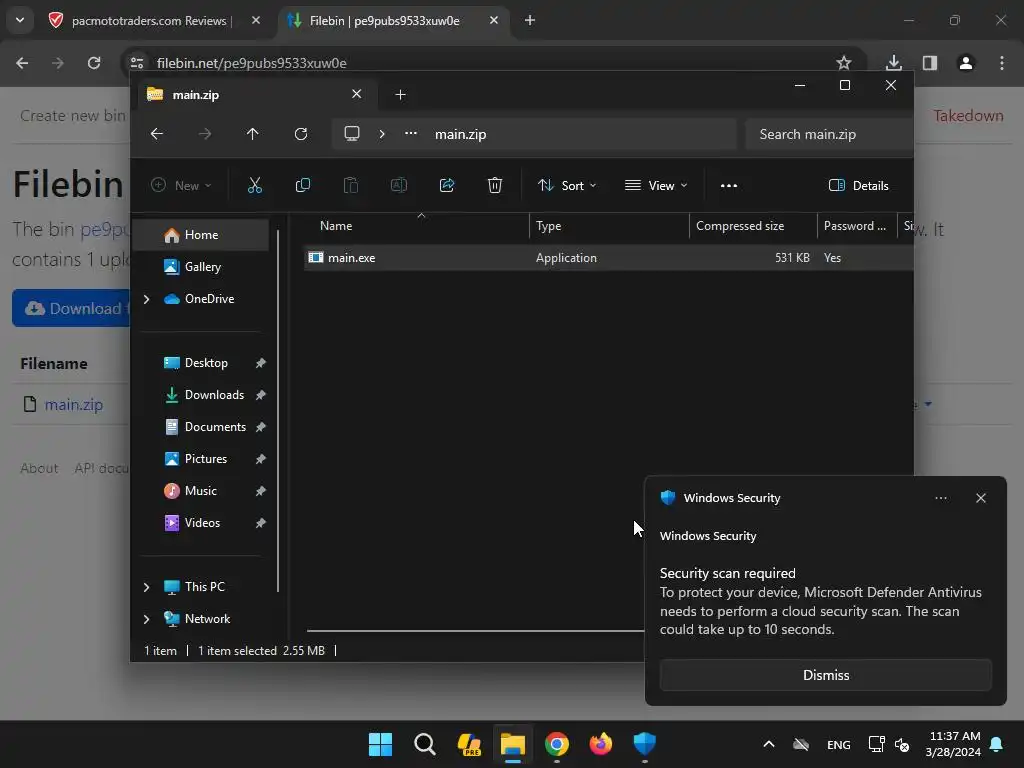The width and height of the screenshot is (1024, 768).
Task: Open Windows Security shield in taskbar
Action: point(645,744)
